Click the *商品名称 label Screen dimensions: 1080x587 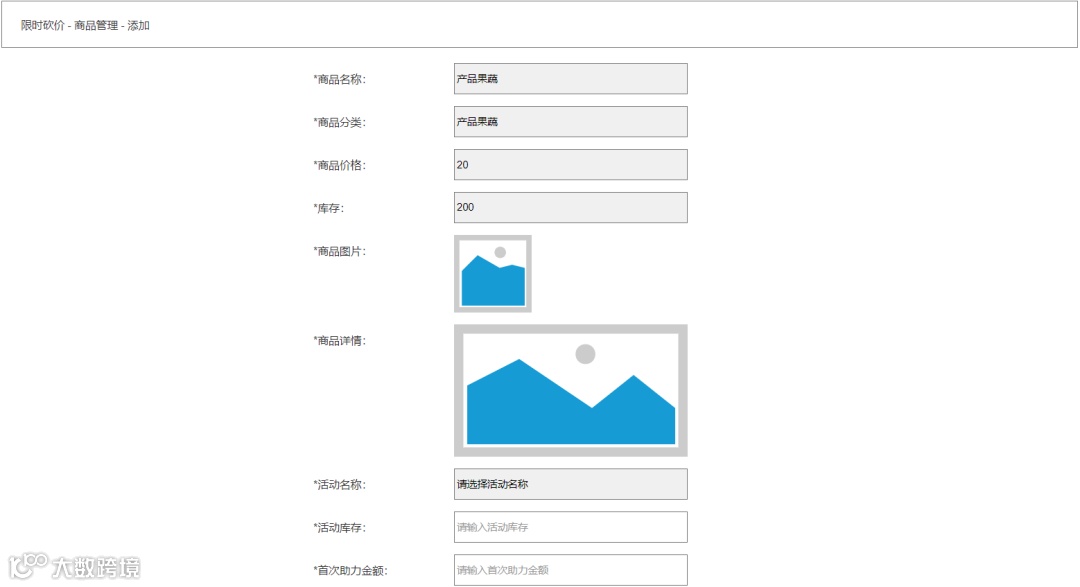pos(340,79)
